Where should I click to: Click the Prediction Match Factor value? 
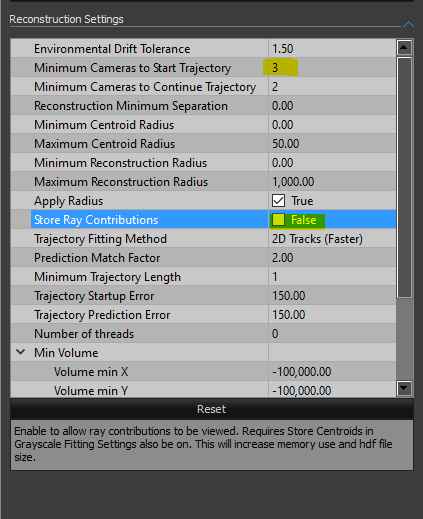click(x=332, y=258)
